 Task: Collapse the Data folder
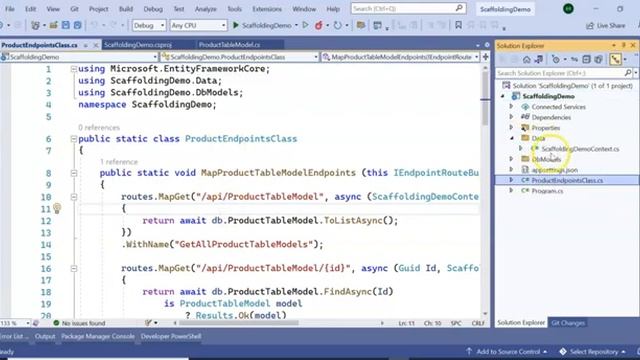pos(511,138)
